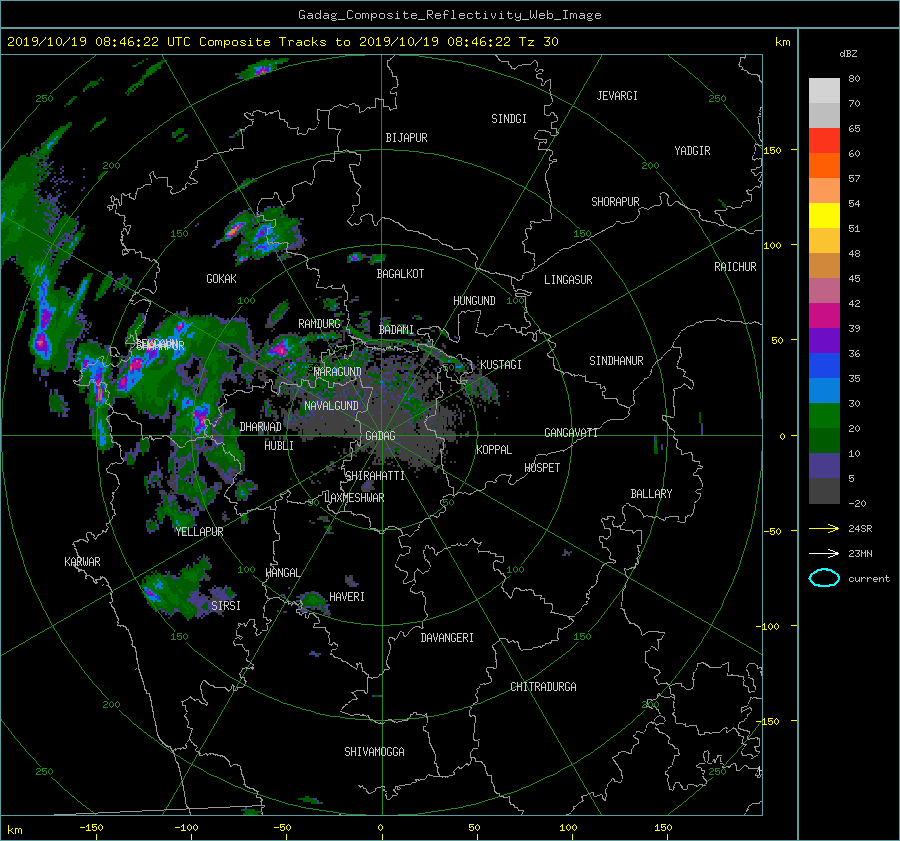Click the SINDGI city label

point(509,119)
